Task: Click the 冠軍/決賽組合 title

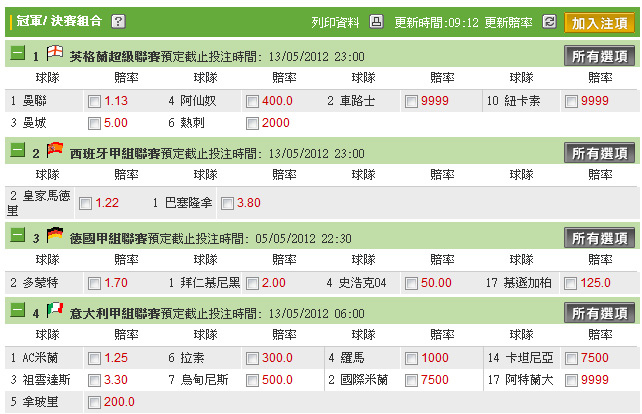Action: coord(59,21)
